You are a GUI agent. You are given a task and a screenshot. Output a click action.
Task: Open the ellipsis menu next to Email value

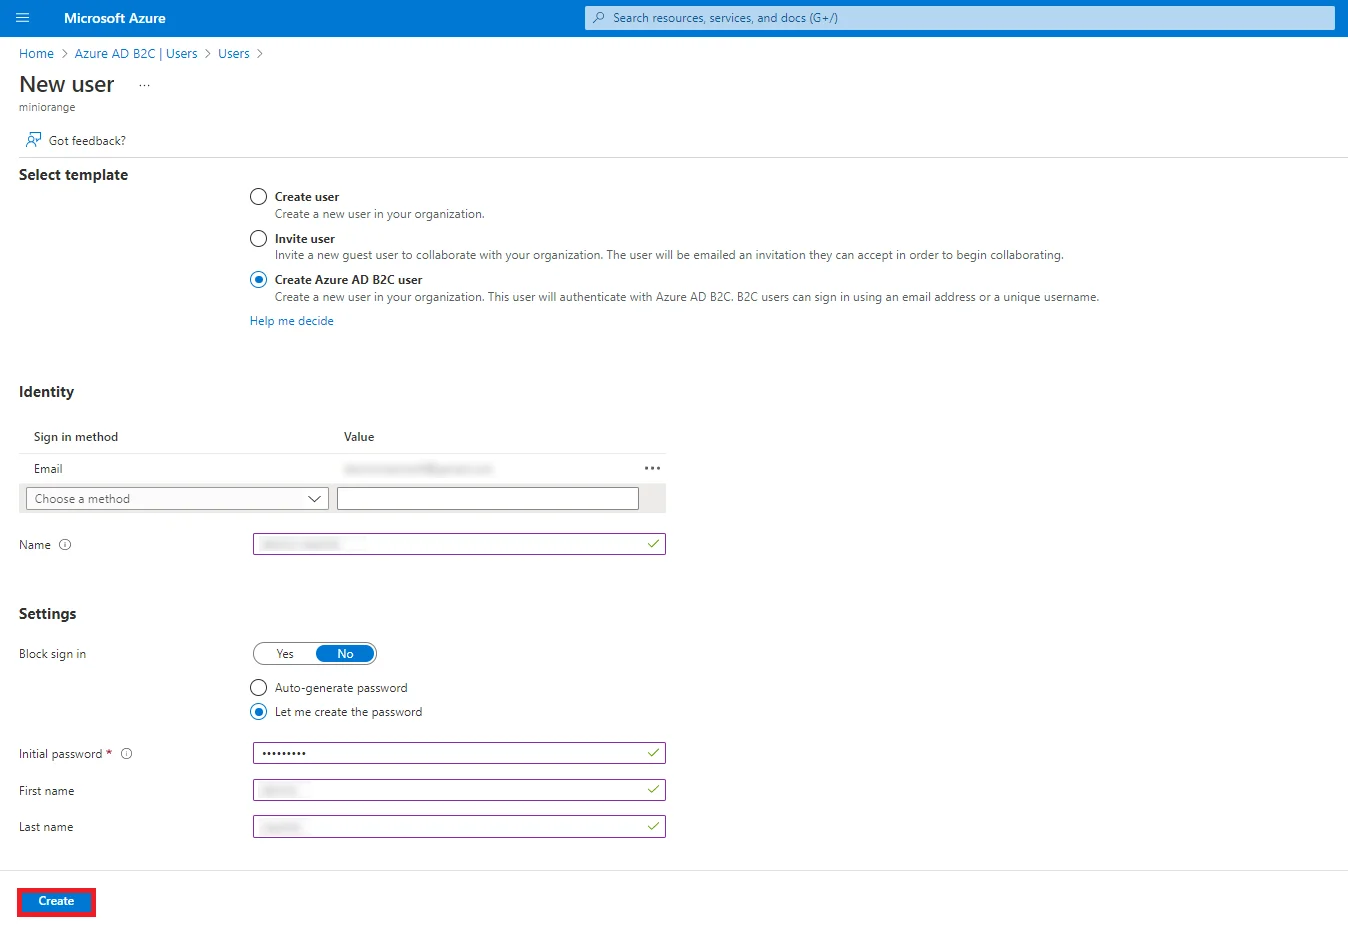tap(652, 468)
